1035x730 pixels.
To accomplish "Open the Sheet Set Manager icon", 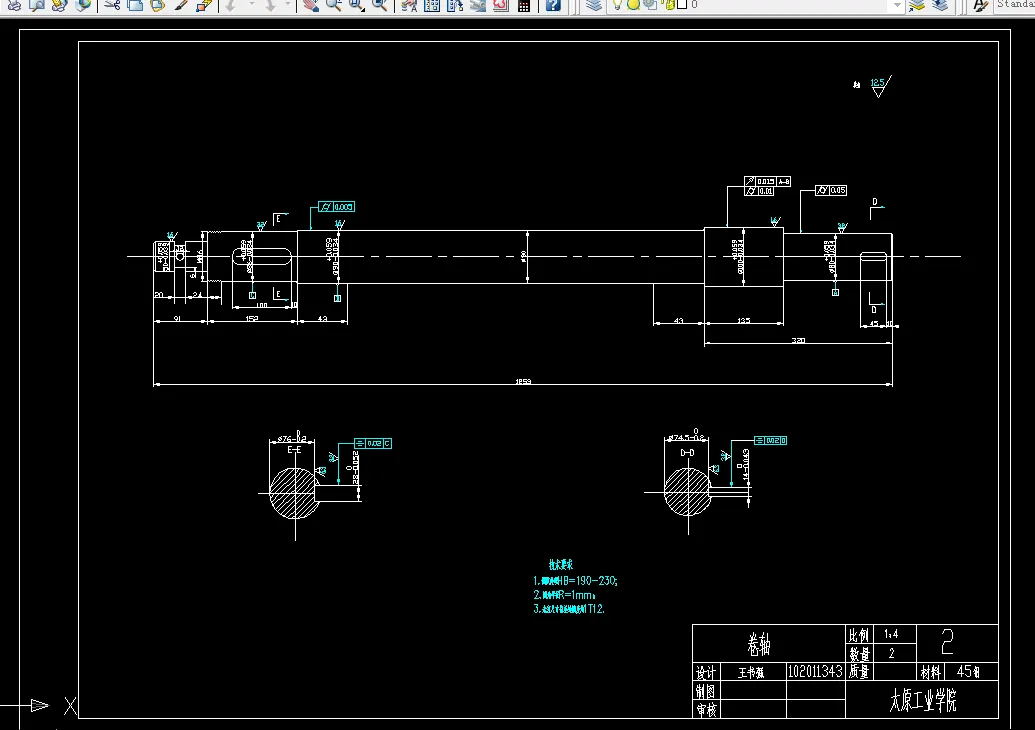I will (478, 5).
